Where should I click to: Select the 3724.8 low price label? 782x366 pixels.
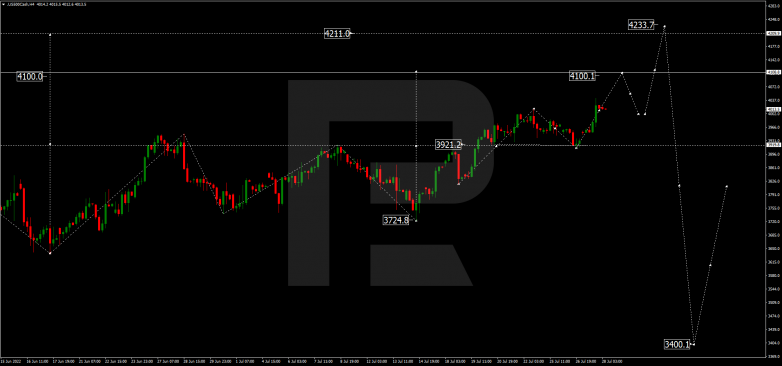pyautogui.click(x=395, y=220)
